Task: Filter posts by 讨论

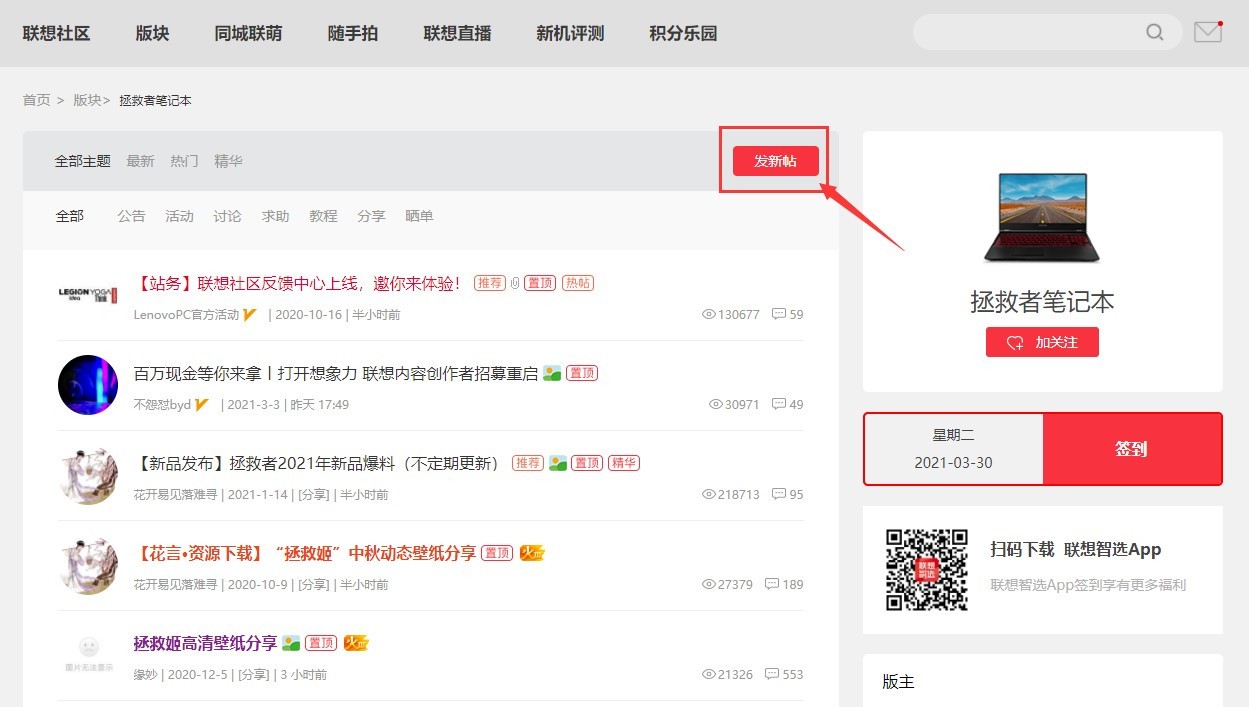Action: pyautogui.click(x=227, y=216)
